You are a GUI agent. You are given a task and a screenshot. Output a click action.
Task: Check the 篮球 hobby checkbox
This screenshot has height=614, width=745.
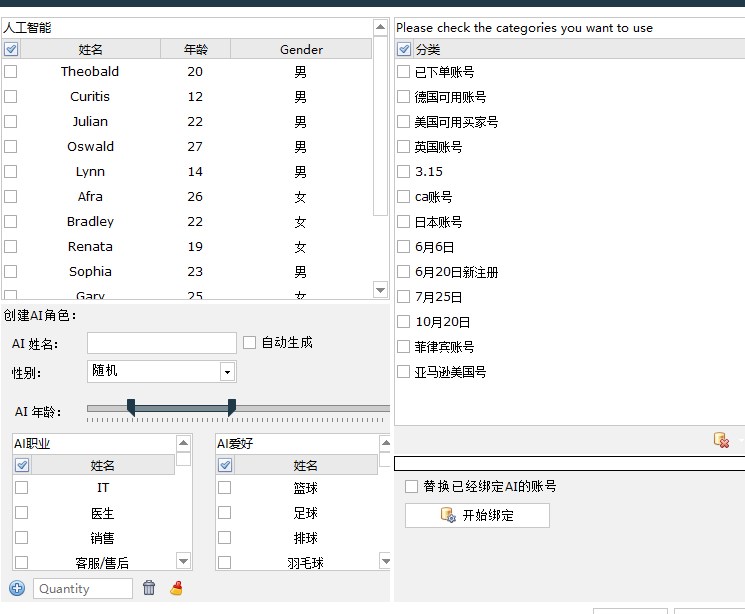click(x=225, y=488)
